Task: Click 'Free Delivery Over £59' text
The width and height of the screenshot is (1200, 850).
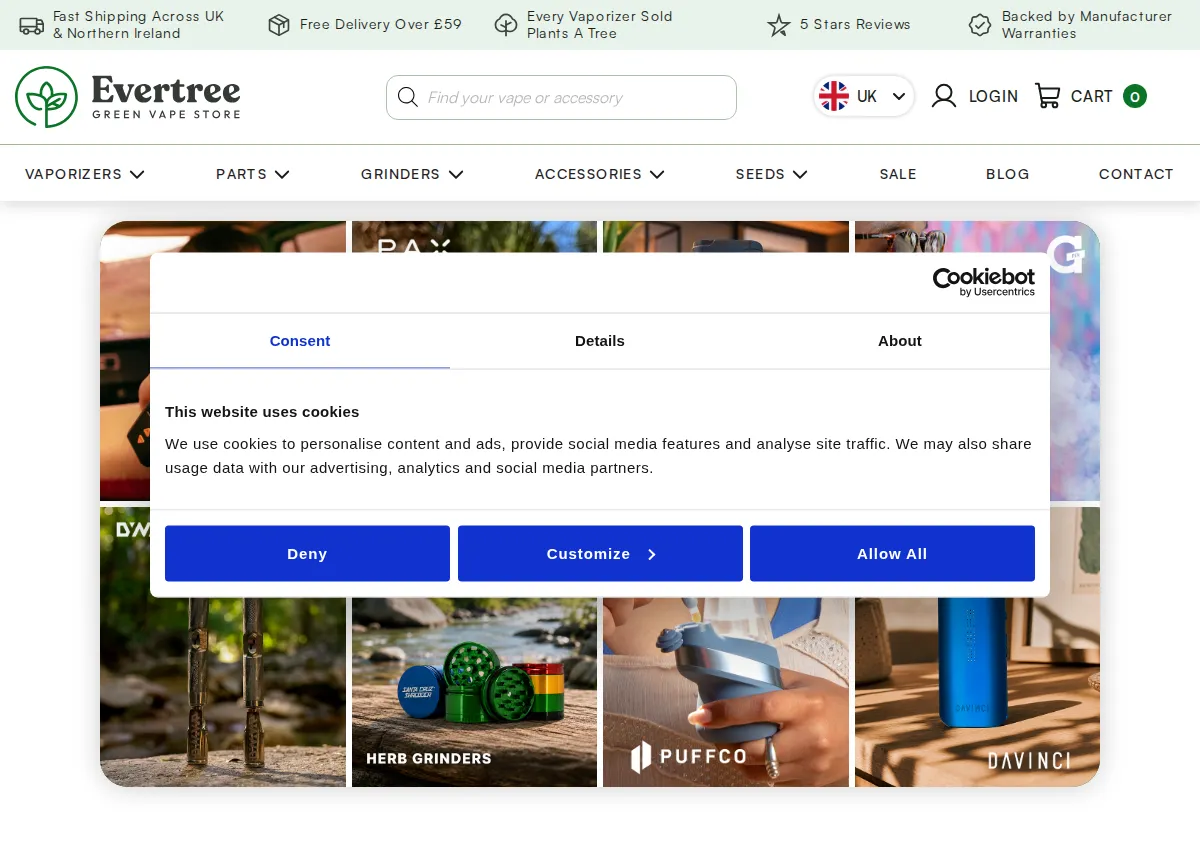Action: coord(381,24)
